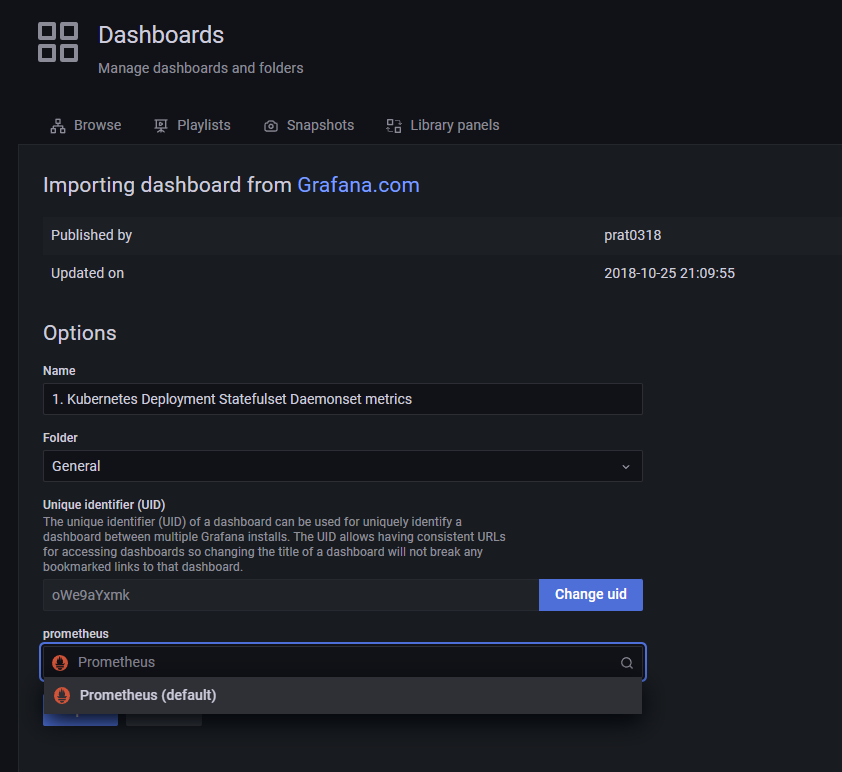Image resolution: width=842 pixels, height=772 pixels.
Task: Click the Updated on label
Action: (x=88, y=273)
